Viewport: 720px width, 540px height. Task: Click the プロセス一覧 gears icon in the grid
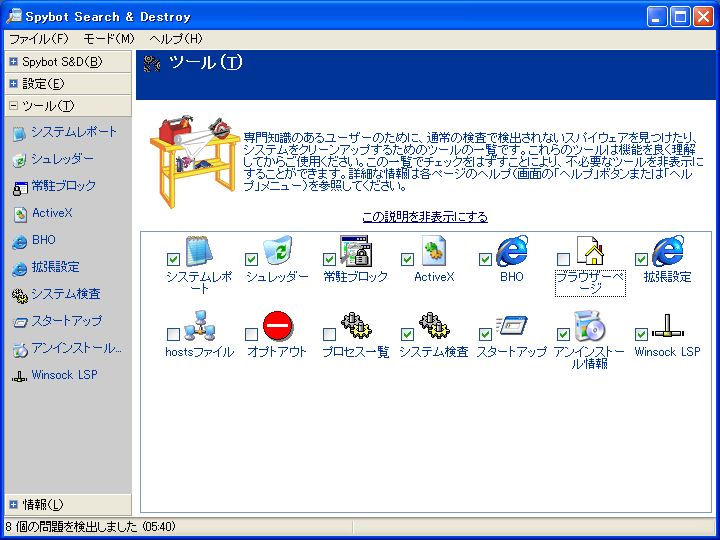point(356,326)
